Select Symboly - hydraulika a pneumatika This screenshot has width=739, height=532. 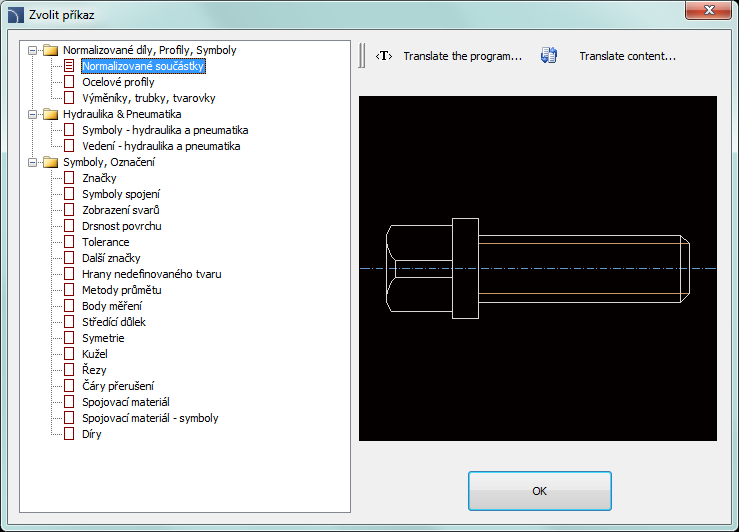click(x=165, y=130)
